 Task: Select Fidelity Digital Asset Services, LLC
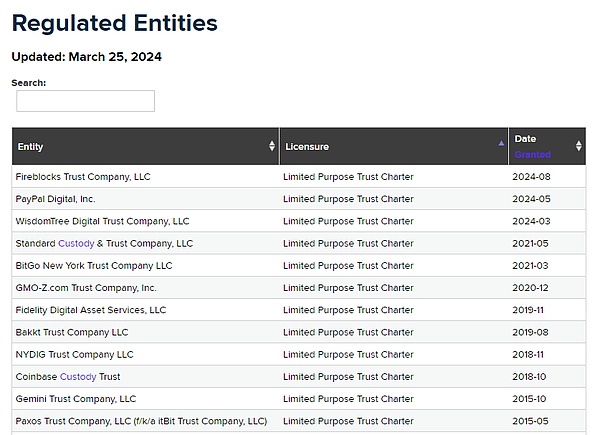pyautogui.click(x=91, y=310)
